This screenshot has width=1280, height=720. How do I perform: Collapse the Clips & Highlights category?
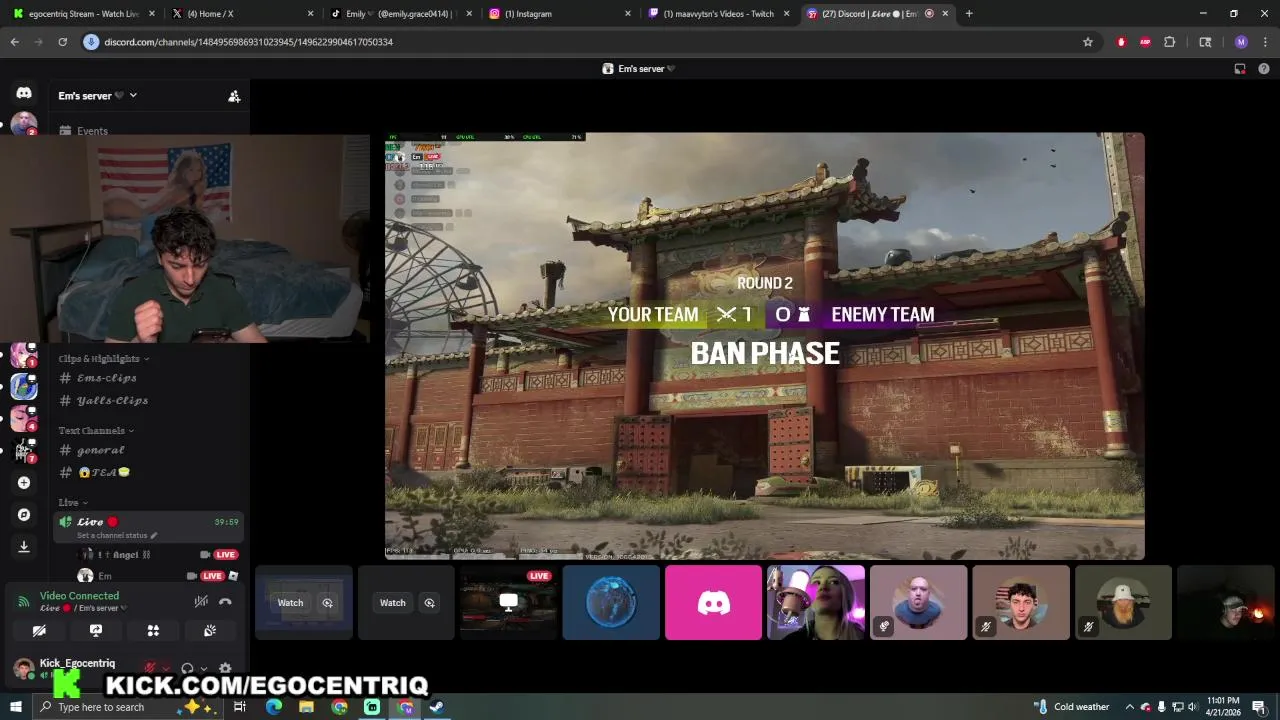[103, 359]
